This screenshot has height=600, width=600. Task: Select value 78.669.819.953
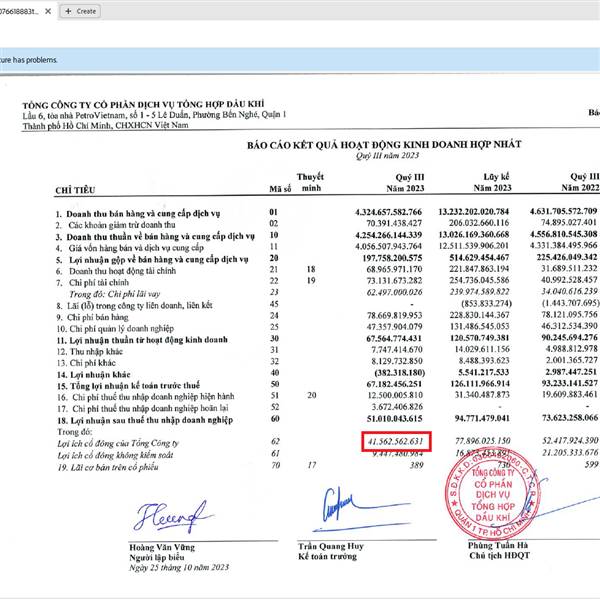[394, 315]
